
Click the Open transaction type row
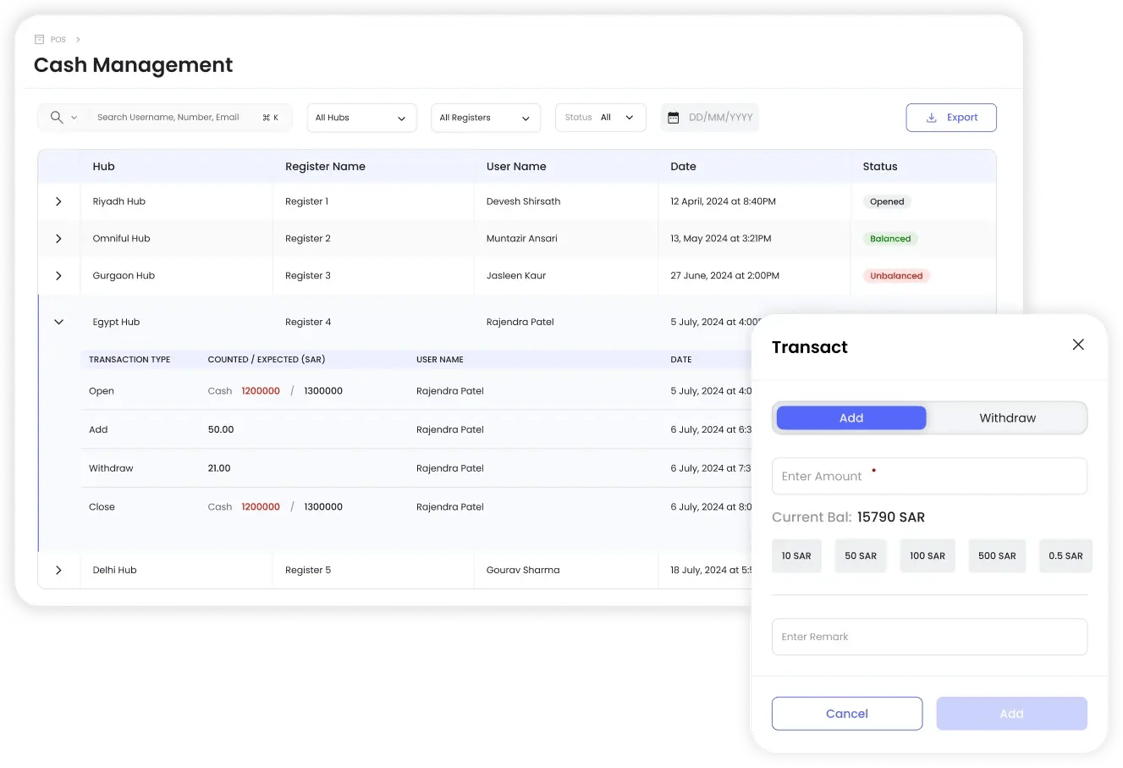click(102, 391)
